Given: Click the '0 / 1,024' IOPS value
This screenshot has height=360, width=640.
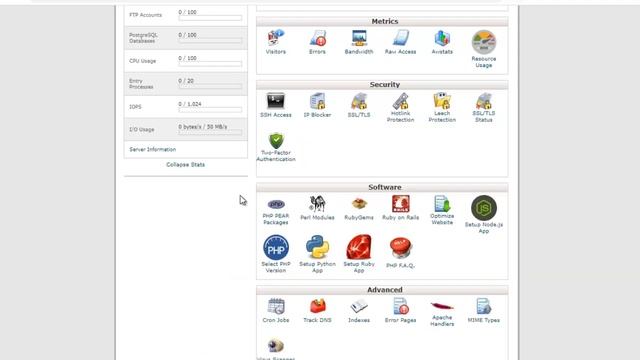Looking at the screenshot, I should 190,104.
